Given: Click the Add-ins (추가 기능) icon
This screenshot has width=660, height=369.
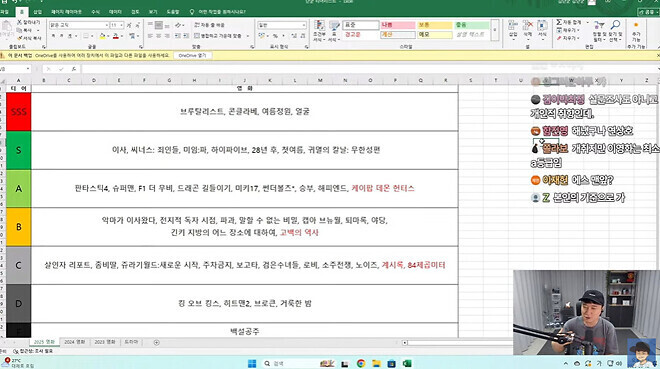Looking at the screenshot, I should (636, 30).
